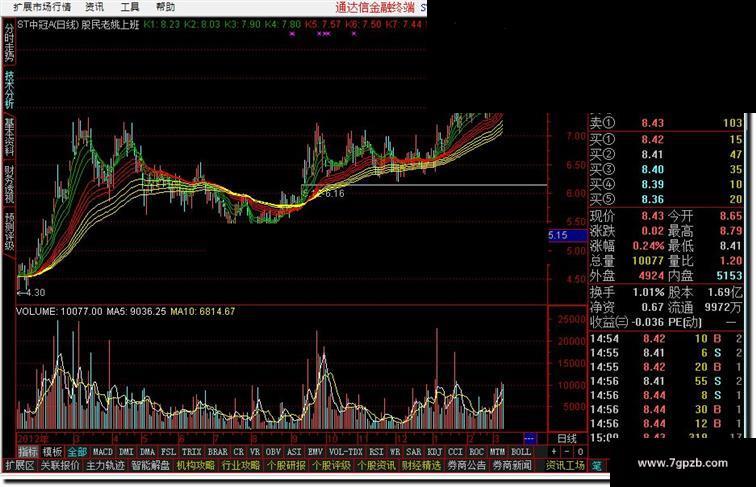Show the BOLL indicator
This screenshot has width=756, height=487.
pyautogui.click(x=521, y=452)
